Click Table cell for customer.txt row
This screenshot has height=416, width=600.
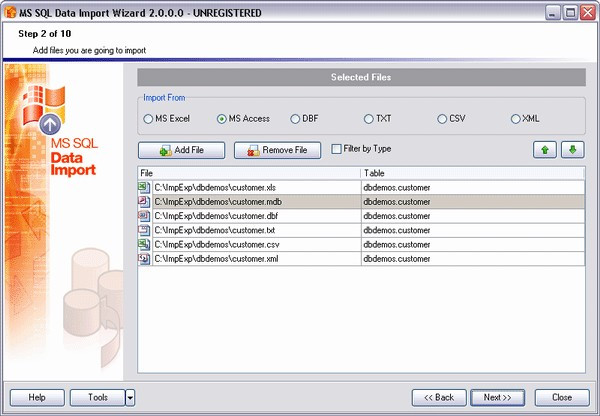tap(473, 230)
